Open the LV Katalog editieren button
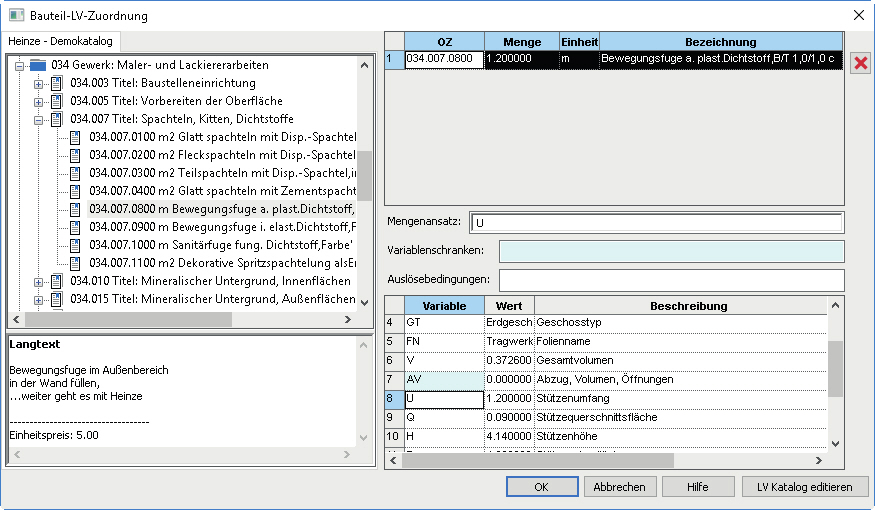This screenshot has width=875, height=510. pos(805,487)
